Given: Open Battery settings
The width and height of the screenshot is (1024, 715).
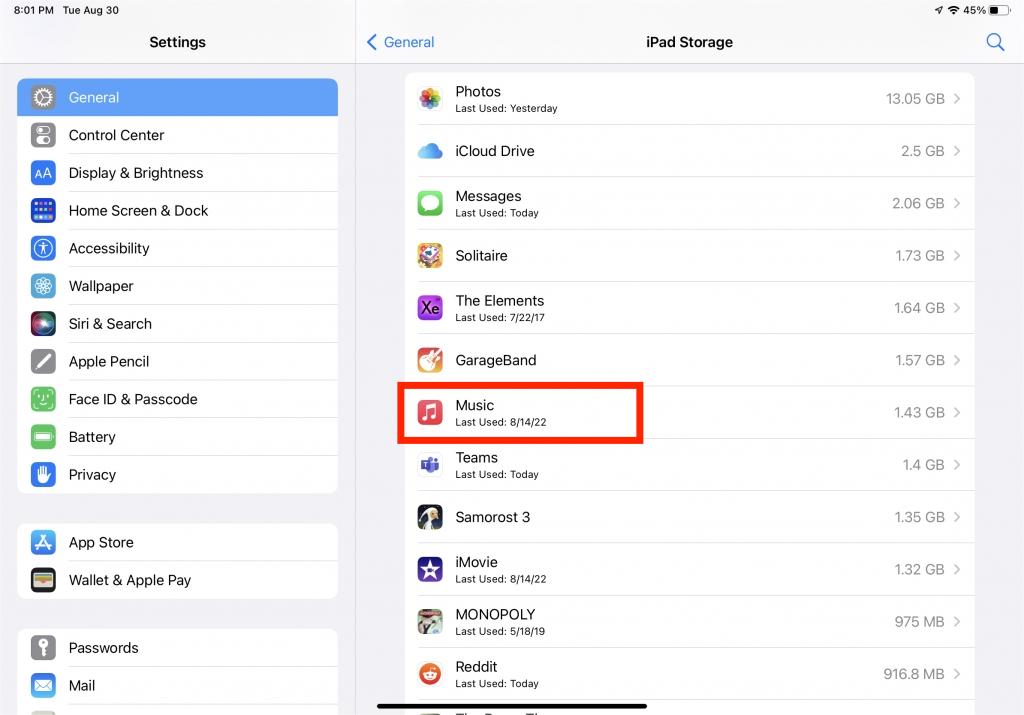Looking at the screenshot, I should (178, 437).
